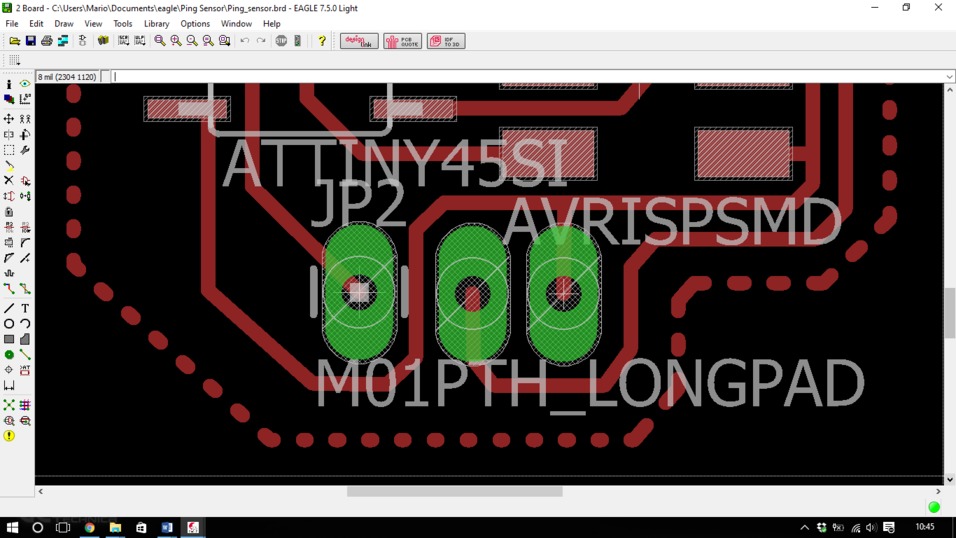Redo the last undone action
This screenshot has width=956, height=538.
[x=261, y=41]
